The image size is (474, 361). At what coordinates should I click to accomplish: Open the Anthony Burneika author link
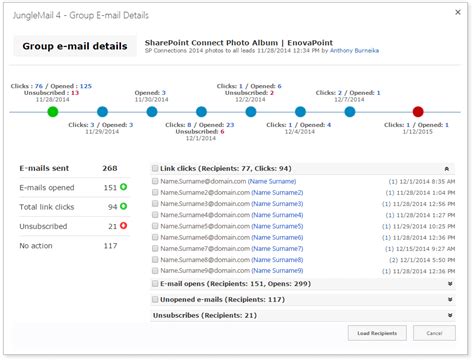tap(354, 51)
